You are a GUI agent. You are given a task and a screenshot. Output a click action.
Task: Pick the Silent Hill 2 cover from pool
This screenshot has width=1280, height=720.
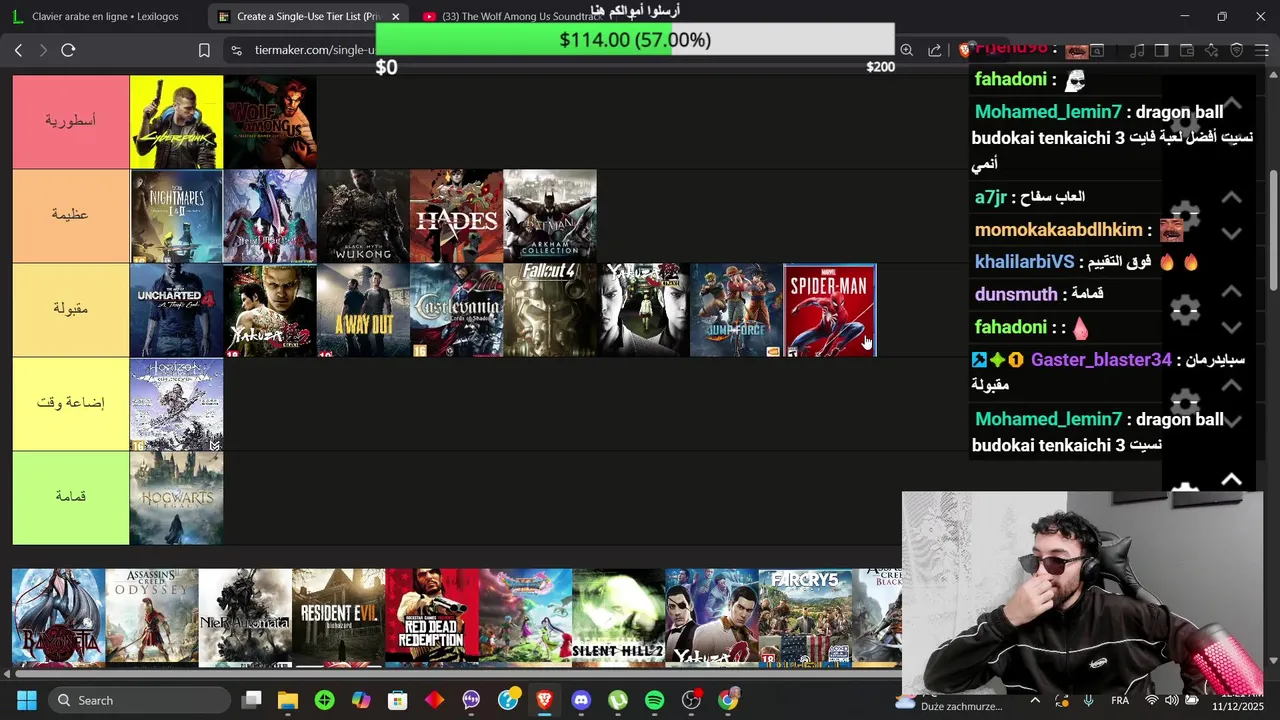(x=618, y=618)
